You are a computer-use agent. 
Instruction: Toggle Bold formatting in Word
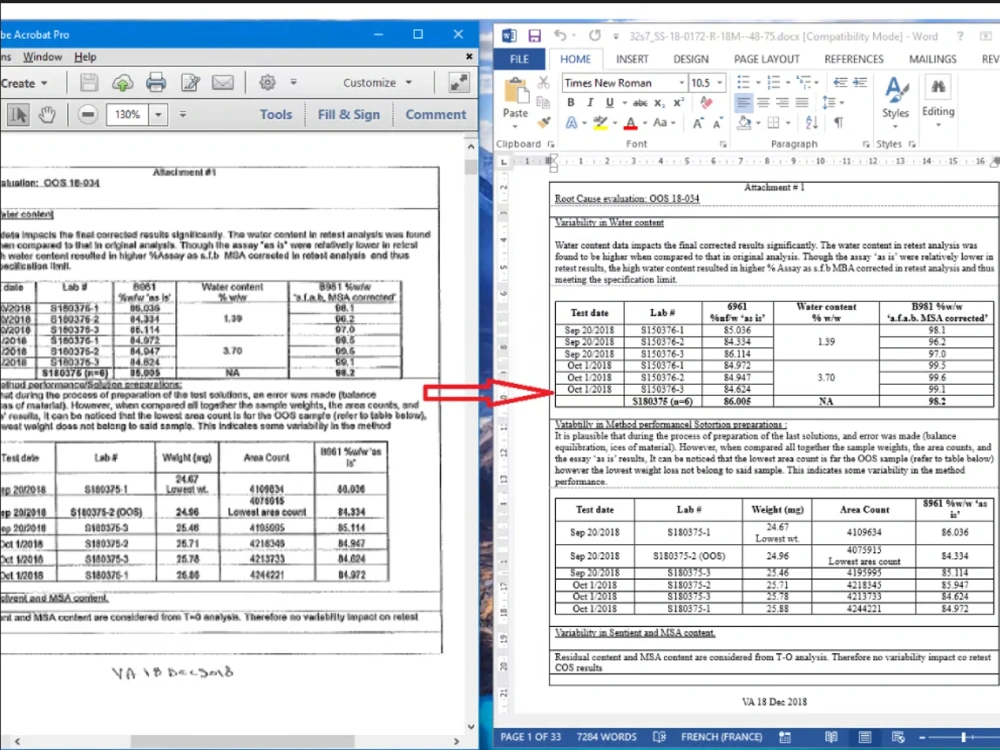pos(571,103)
